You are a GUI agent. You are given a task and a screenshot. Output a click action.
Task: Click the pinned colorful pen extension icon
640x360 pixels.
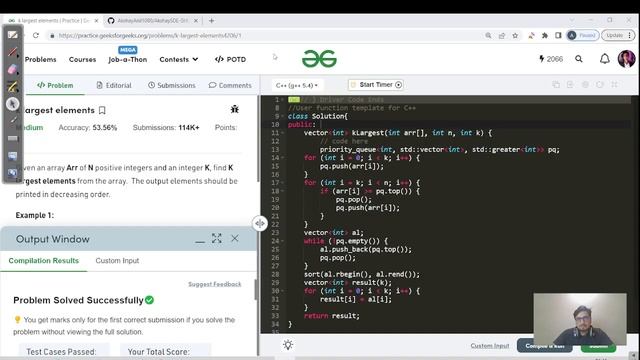(x=531, y=36)
